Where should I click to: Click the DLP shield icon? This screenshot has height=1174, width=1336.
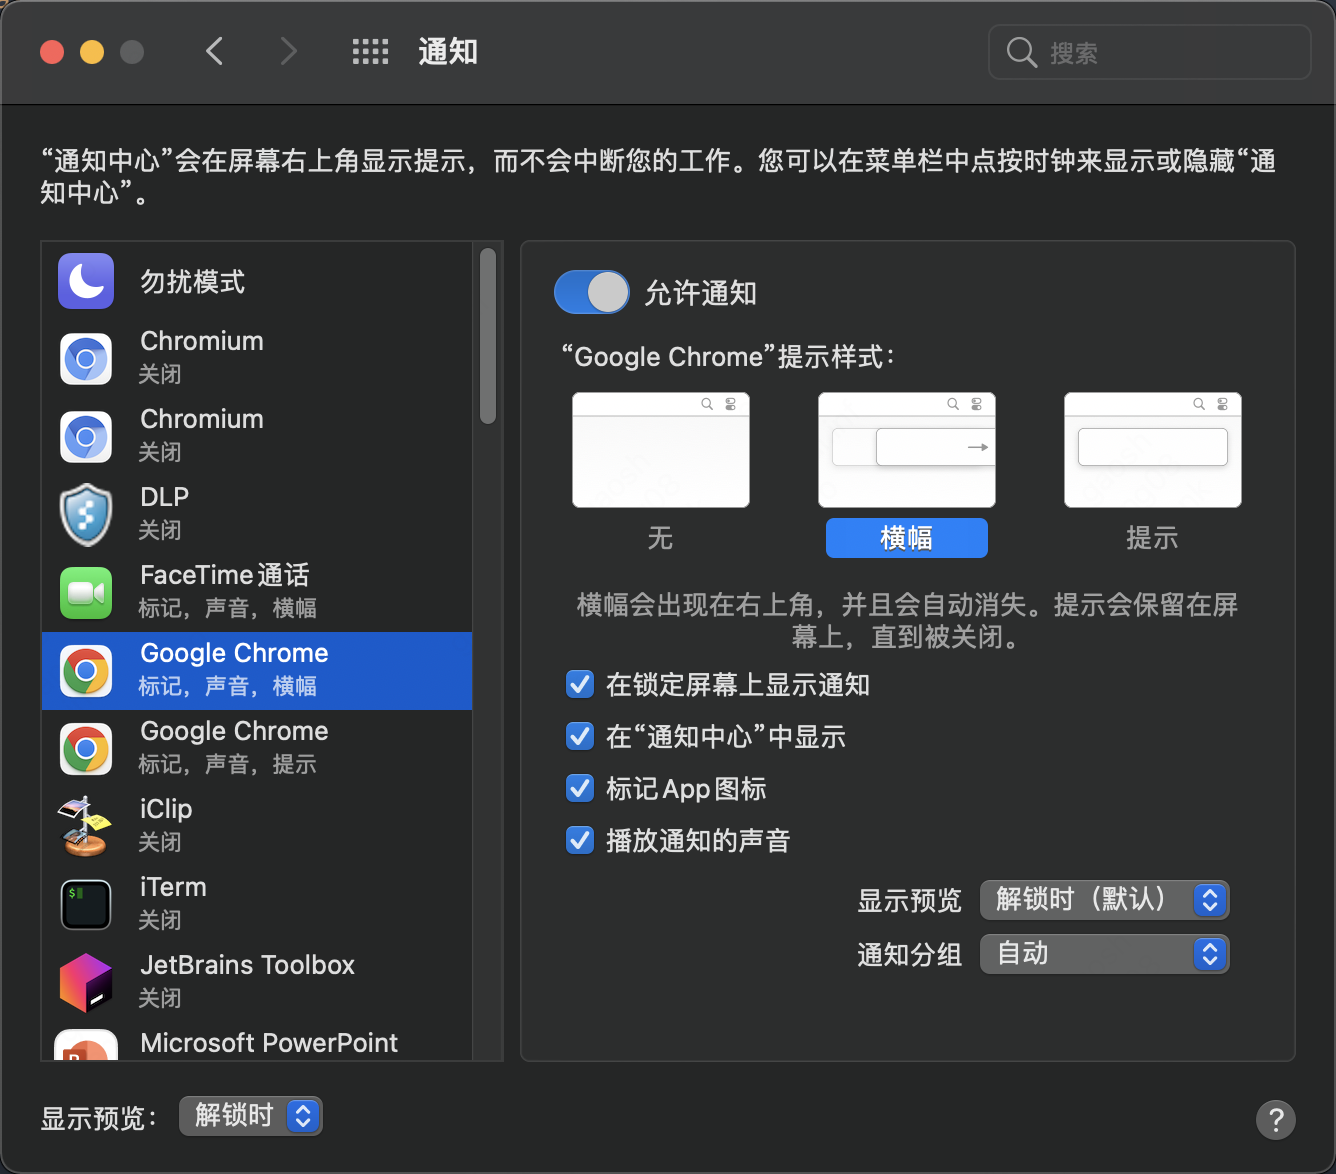click(x=86, y=515)
